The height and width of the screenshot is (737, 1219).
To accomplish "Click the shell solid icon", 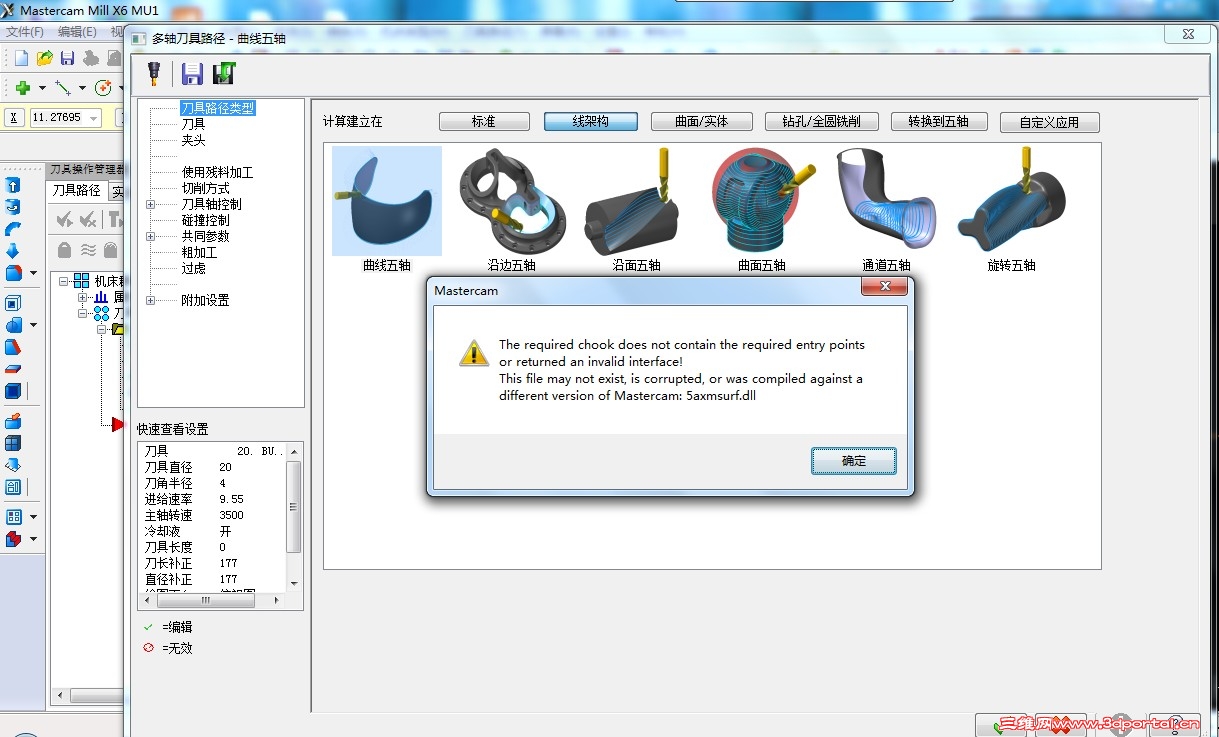I will (13, 303).
